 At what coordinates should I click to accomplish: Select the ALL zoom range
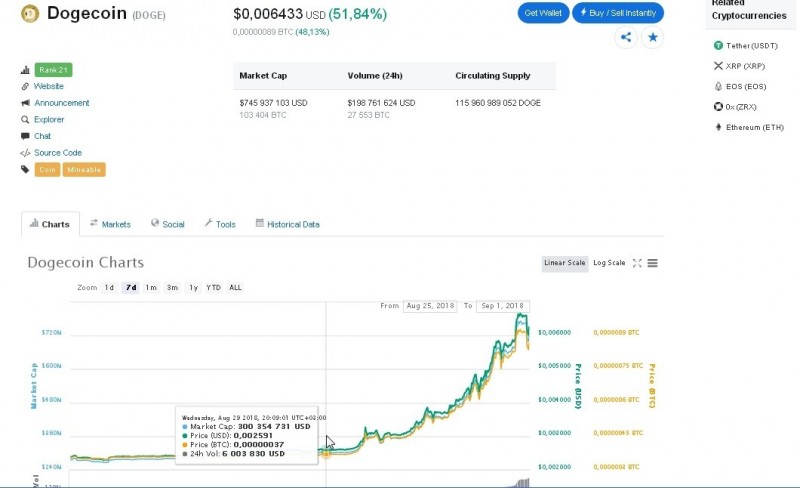click(235, 287)
